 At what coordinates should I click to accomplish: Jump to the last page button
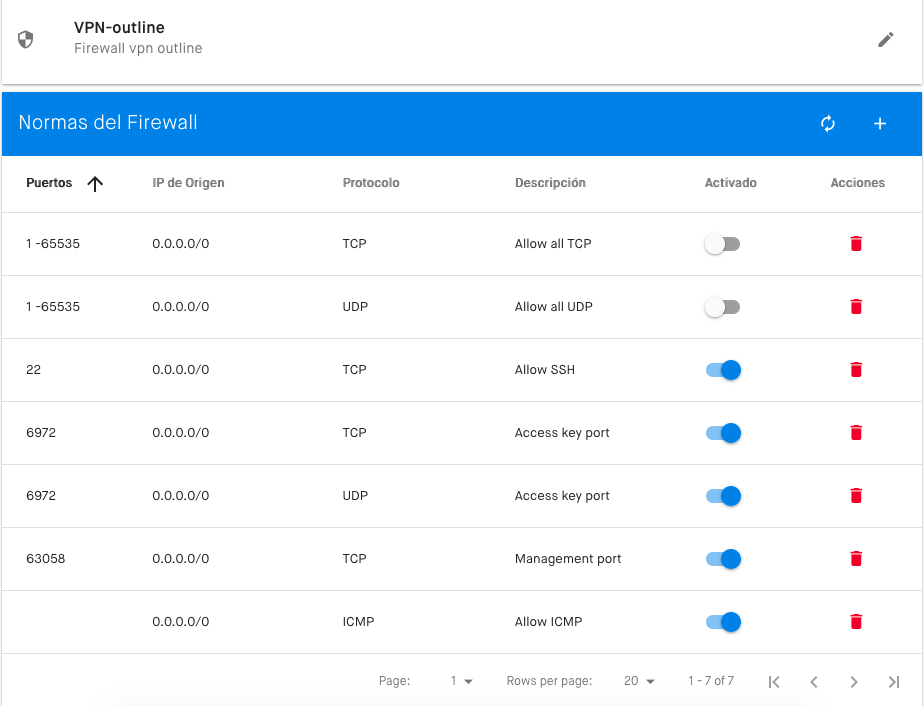pyautogui.click(x=894, y=682)
